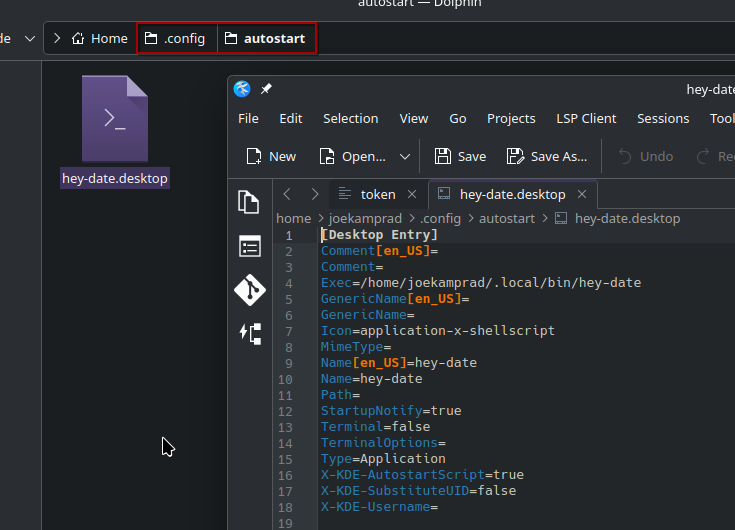Open the Filesystem Browser list sidebar icon
The width and height of the screenshot is (735, 530).
click(x=250, y=246)
